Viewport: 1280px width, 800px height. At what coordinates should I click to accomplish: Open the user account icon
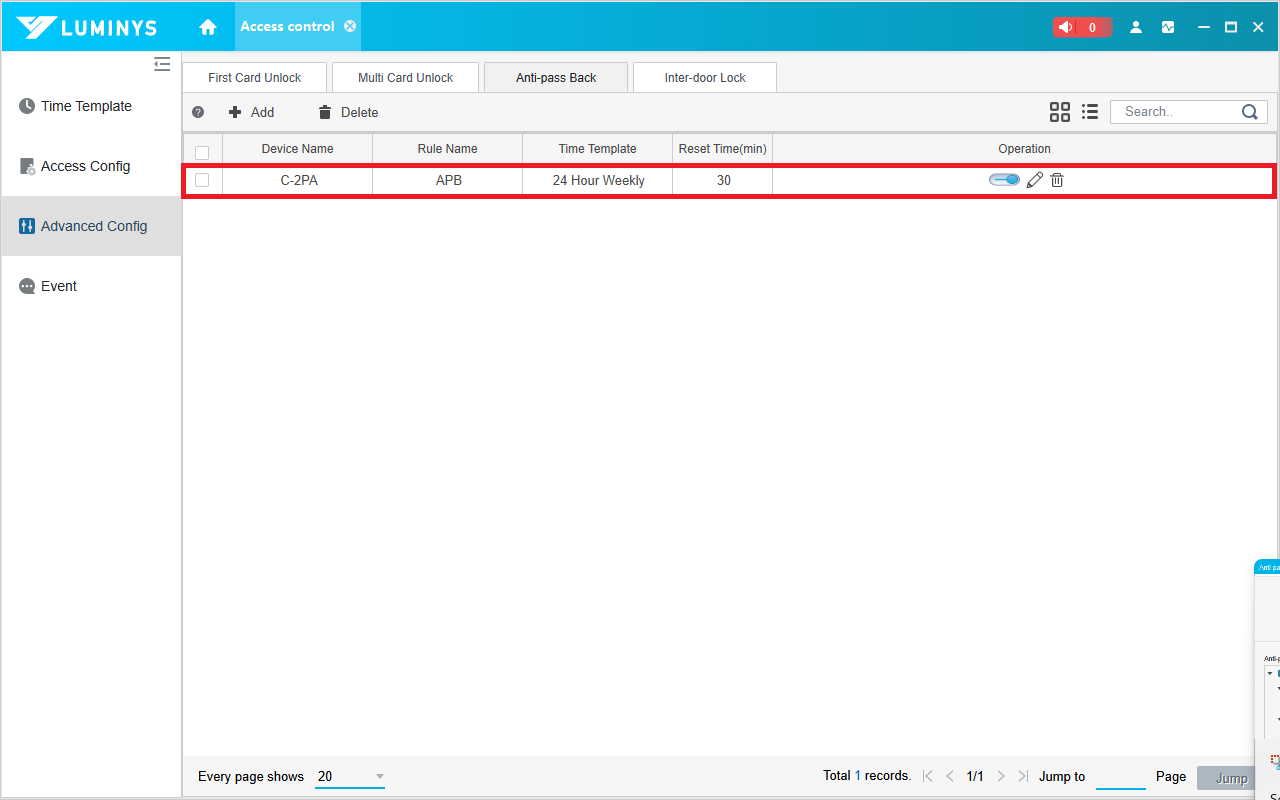1136,27
